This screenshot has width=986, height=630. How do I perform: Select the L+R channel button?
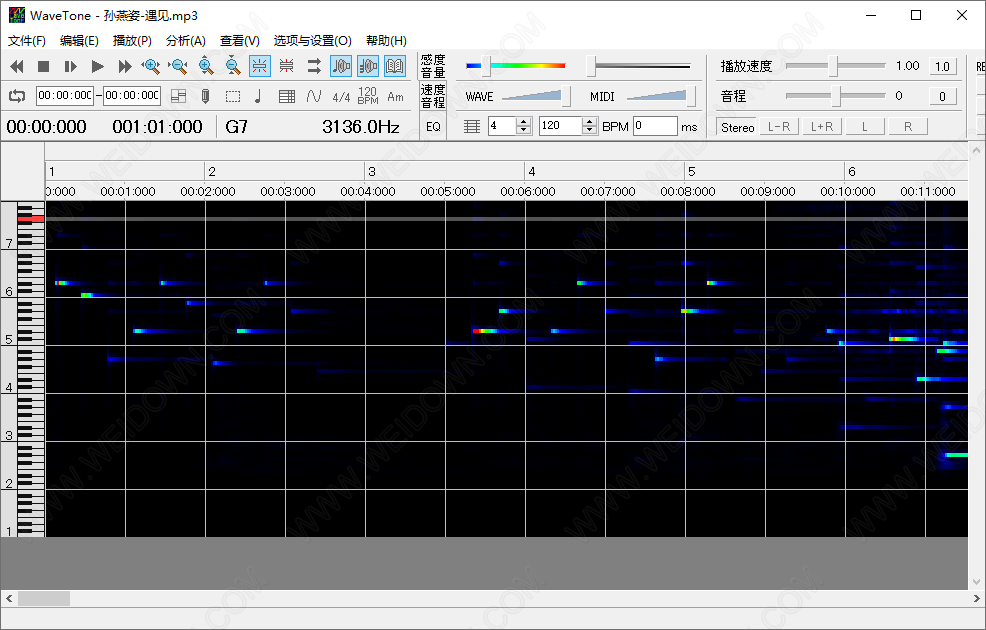point(822,127)
